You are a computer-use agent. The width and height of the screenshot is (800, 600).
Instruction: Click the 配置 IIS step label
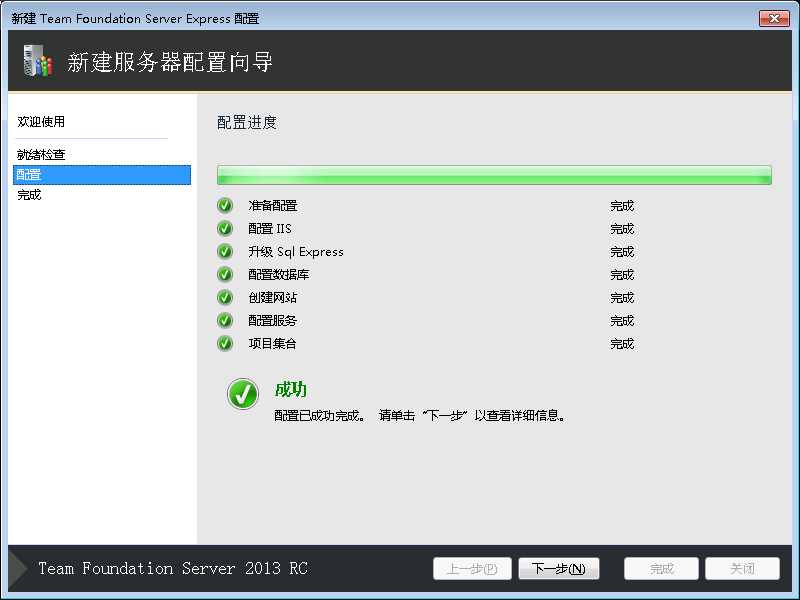(270, 229)
